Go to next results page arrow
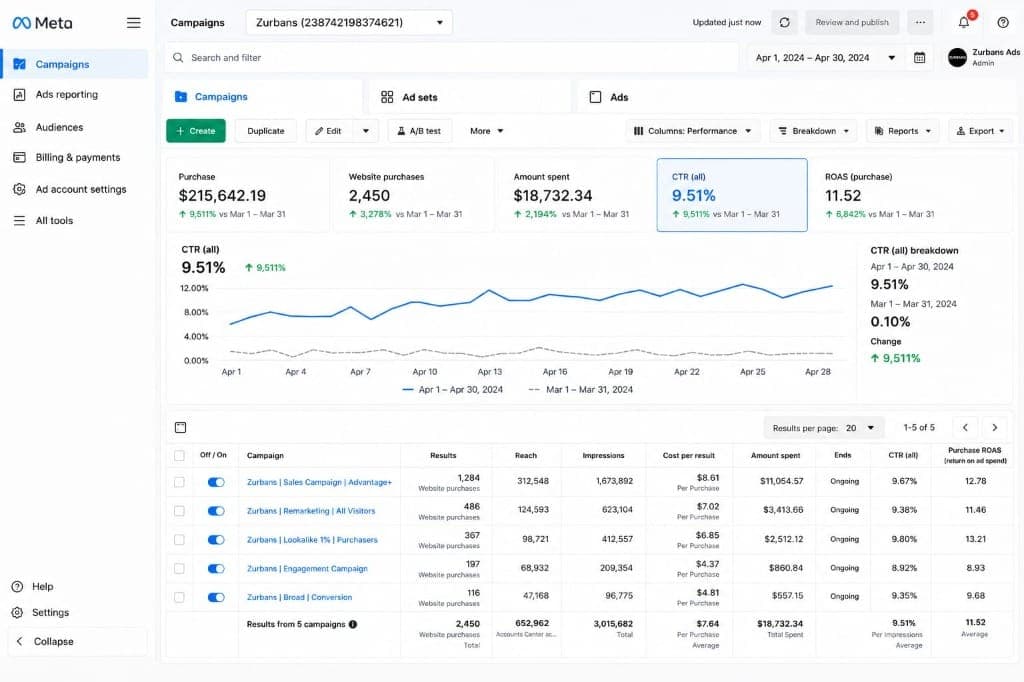The image size is (1024, 682). pyautogui.click(x=995, y=427)
